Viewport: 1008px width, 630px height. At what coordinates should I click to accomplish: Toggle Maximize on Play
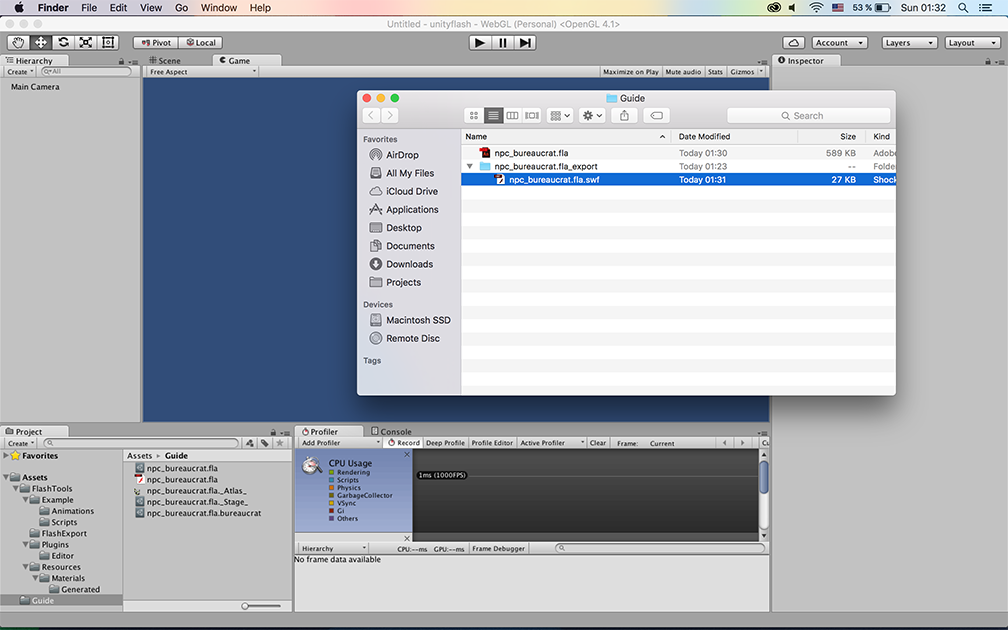[x=630, y=72]
